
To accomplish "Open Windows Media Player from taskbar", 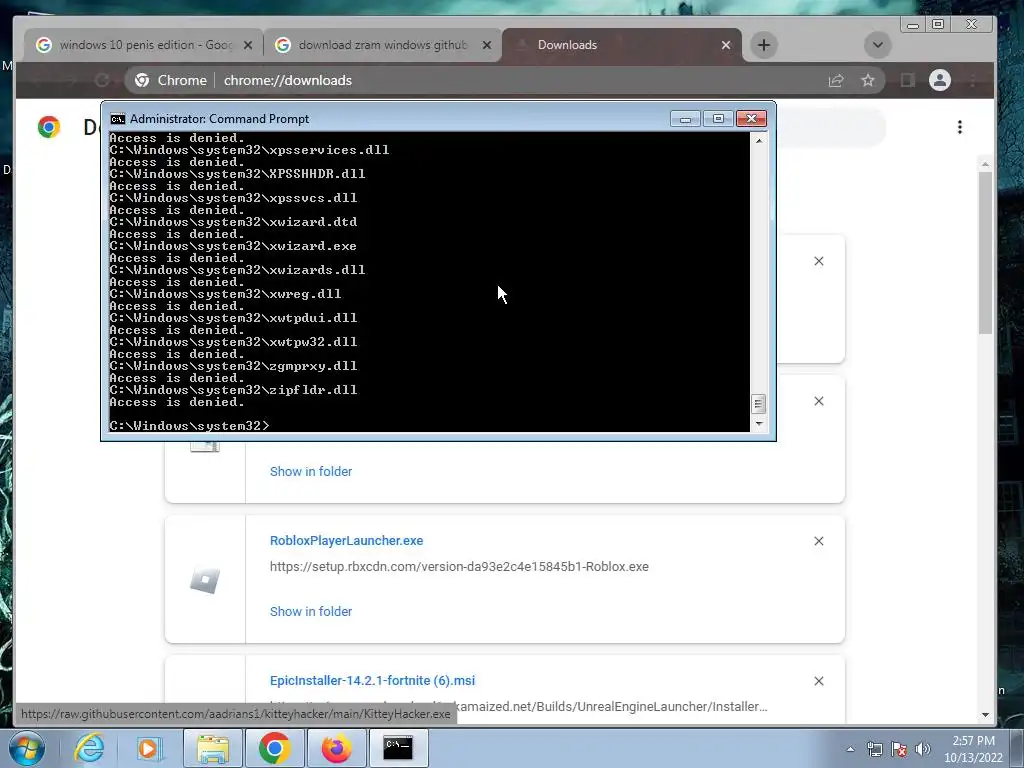I will point(149,748).
